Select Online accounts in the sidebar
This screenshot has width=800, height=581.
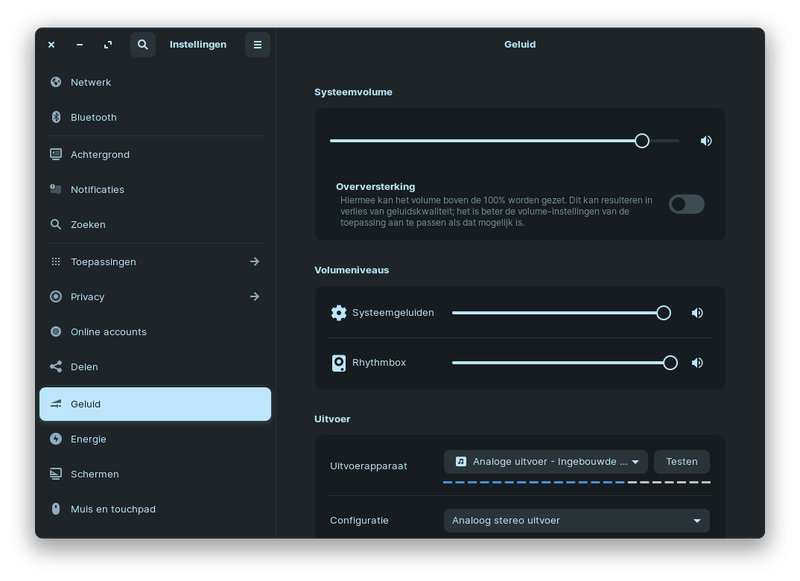(x=155, y=332)
